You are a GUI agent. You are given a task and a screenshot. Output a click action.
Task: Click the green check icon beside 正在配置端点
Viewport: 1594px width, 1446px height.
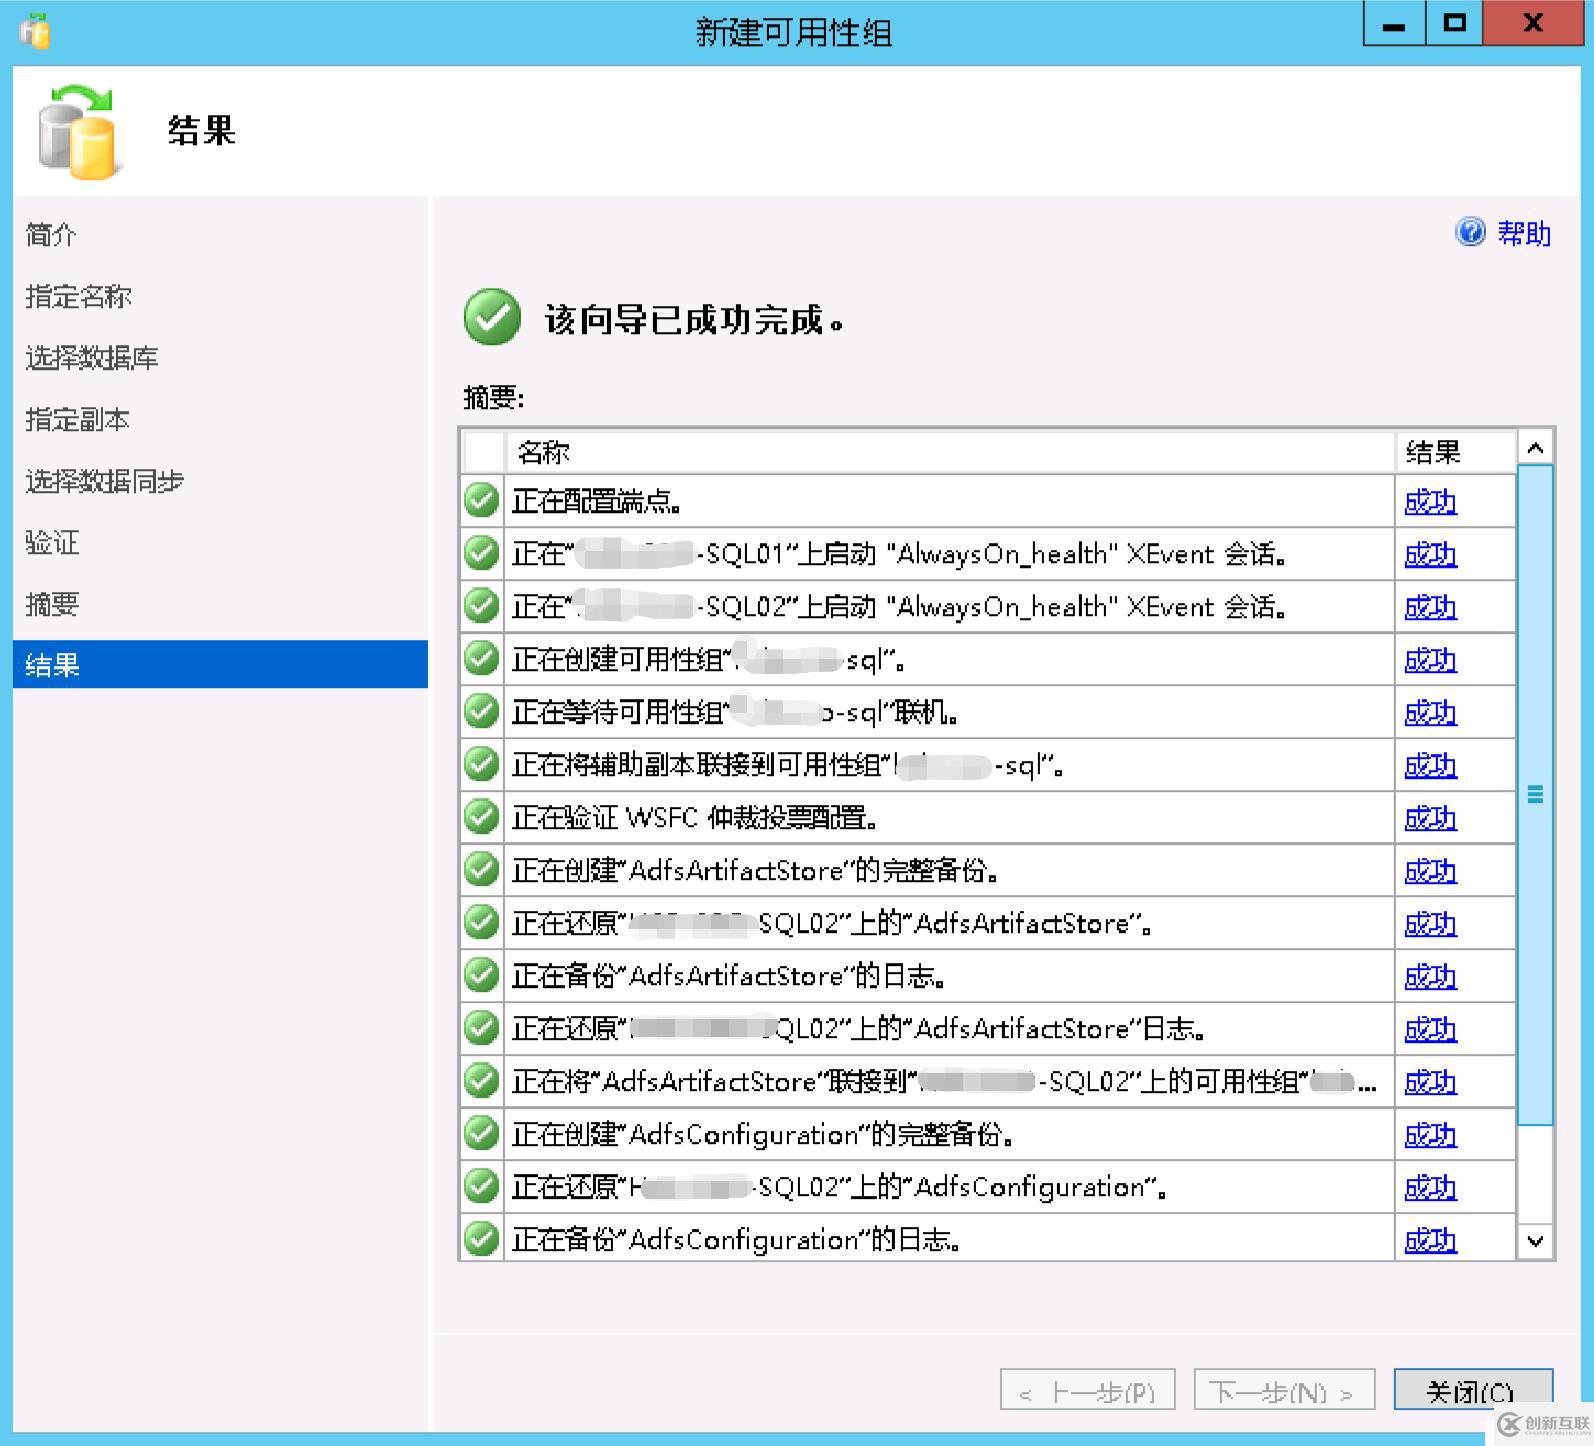click(482, 500)
